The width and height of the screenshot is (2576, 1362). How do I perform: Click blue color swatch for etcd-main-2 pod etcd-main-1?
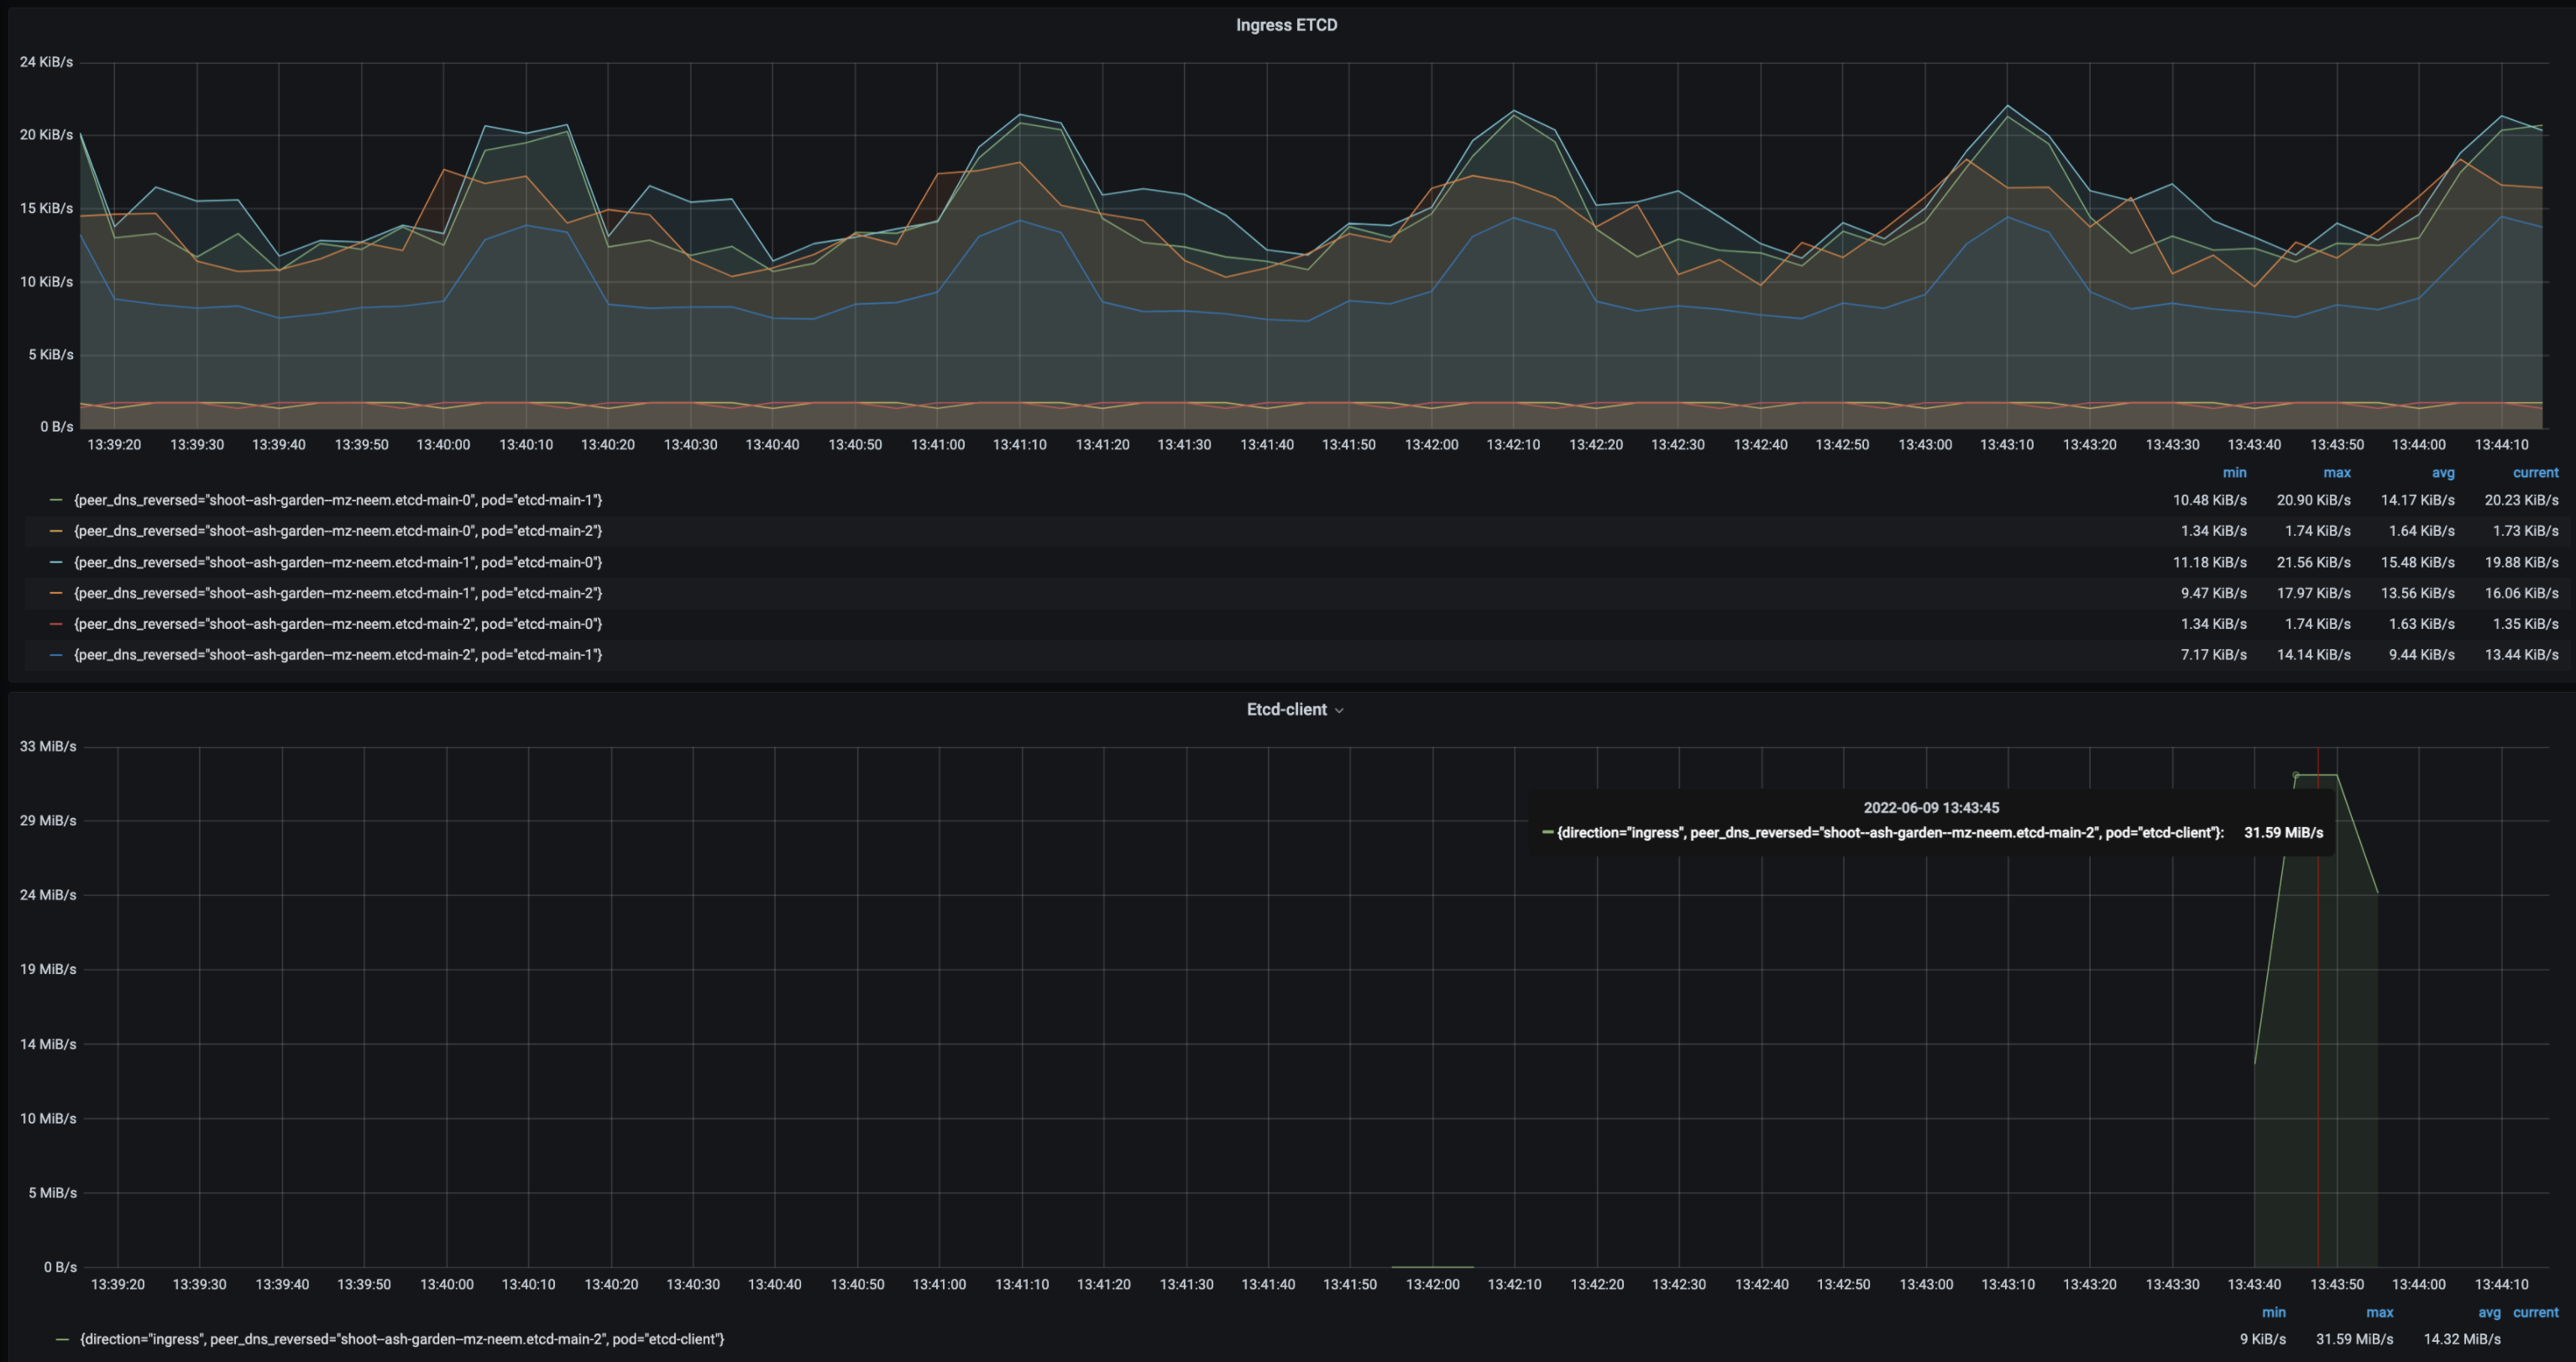click(x=56, y=655)
